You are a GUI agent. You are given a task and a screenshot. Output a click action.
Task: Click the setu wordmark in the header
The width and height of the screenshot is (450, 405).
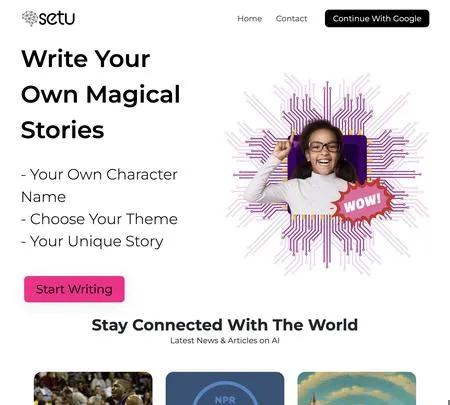coord(57,18)
